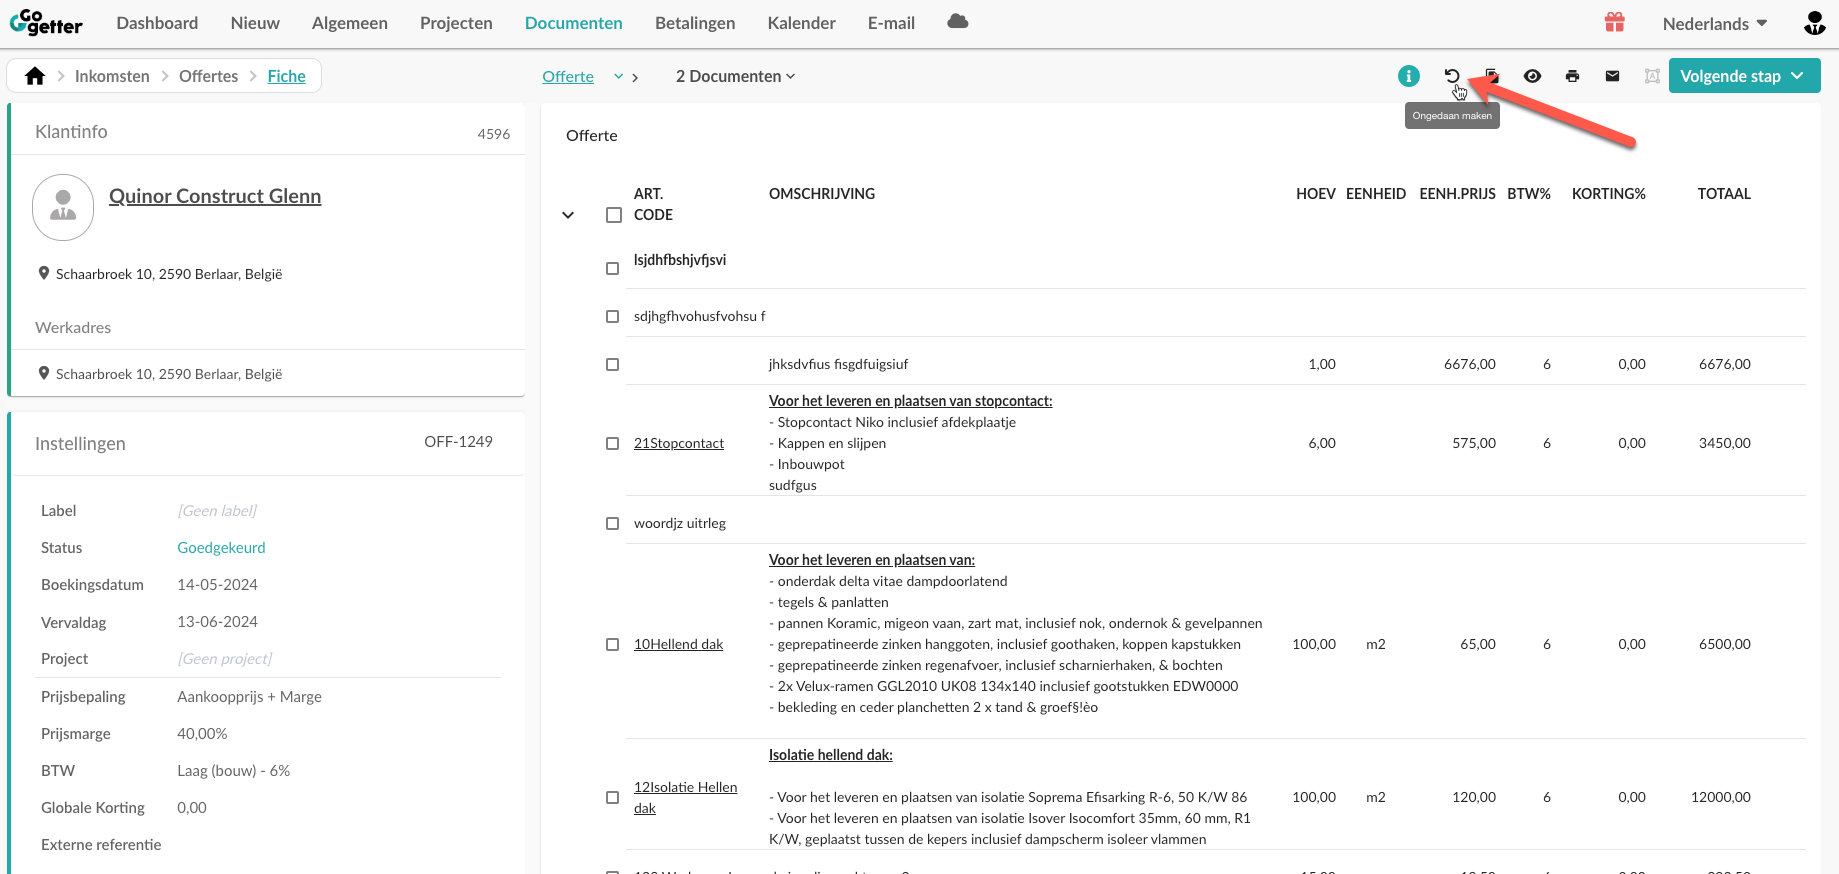Go to Inkomsten in the breadcrumb
Screen dimensions: 1839x874
(x=112, y=76)
